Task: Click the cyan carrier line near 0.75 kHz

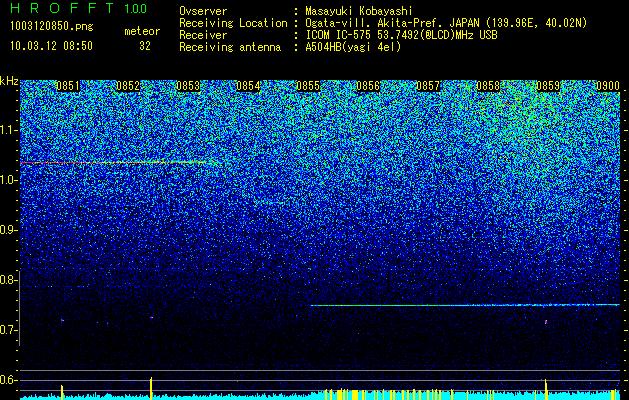Action: (x=465, y=305)
